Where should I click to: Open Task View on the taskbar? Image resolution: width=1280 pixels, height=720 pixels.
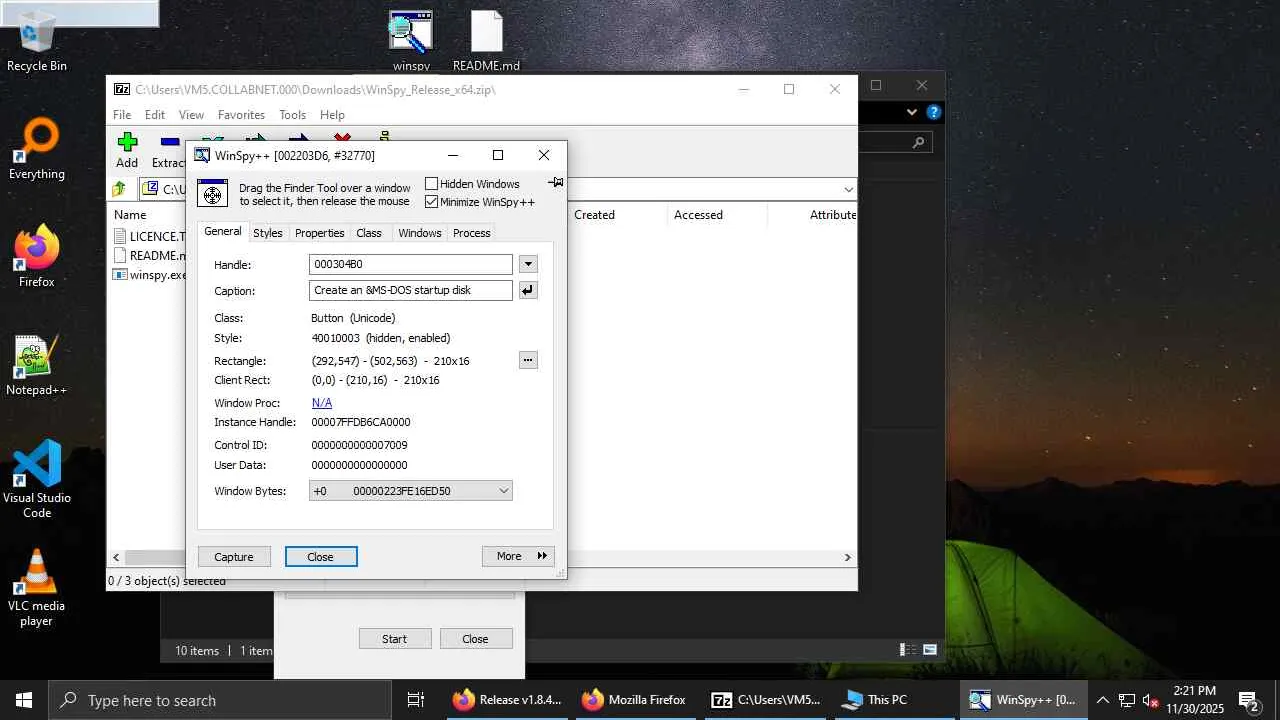coord(416,700)
